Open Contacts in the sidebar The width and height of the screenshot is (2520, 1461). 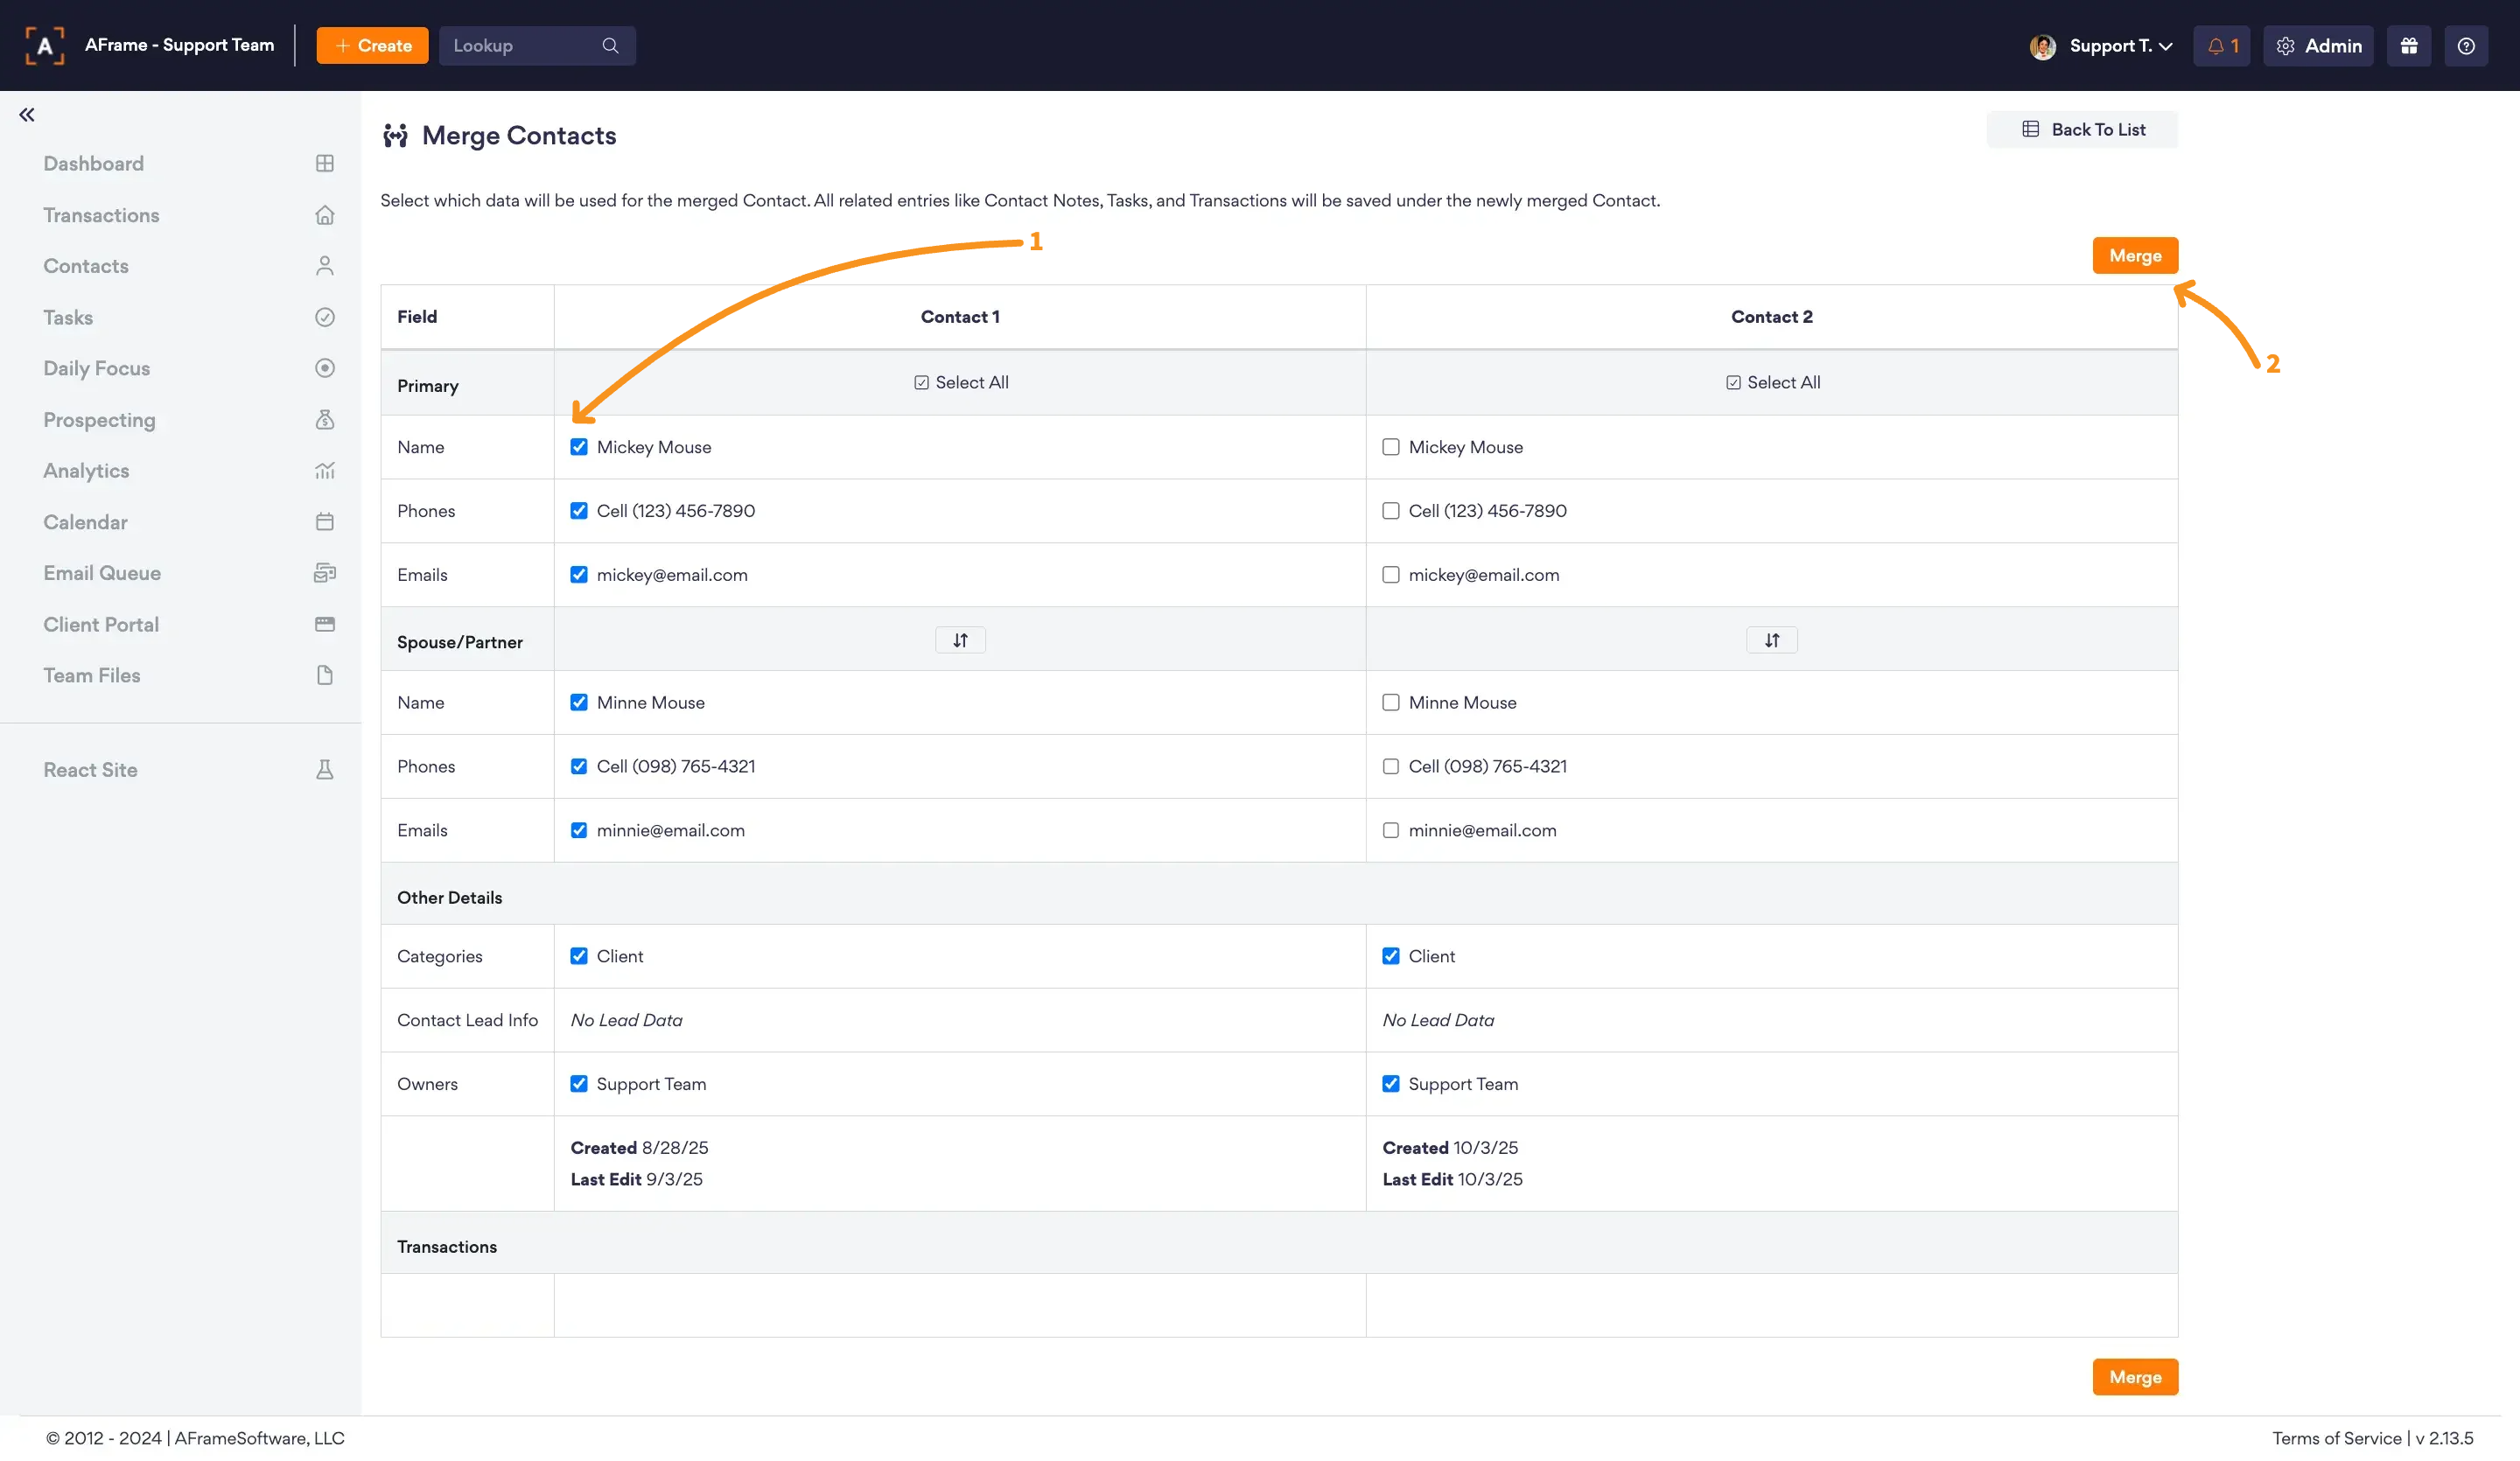click(x=86, y=266)
